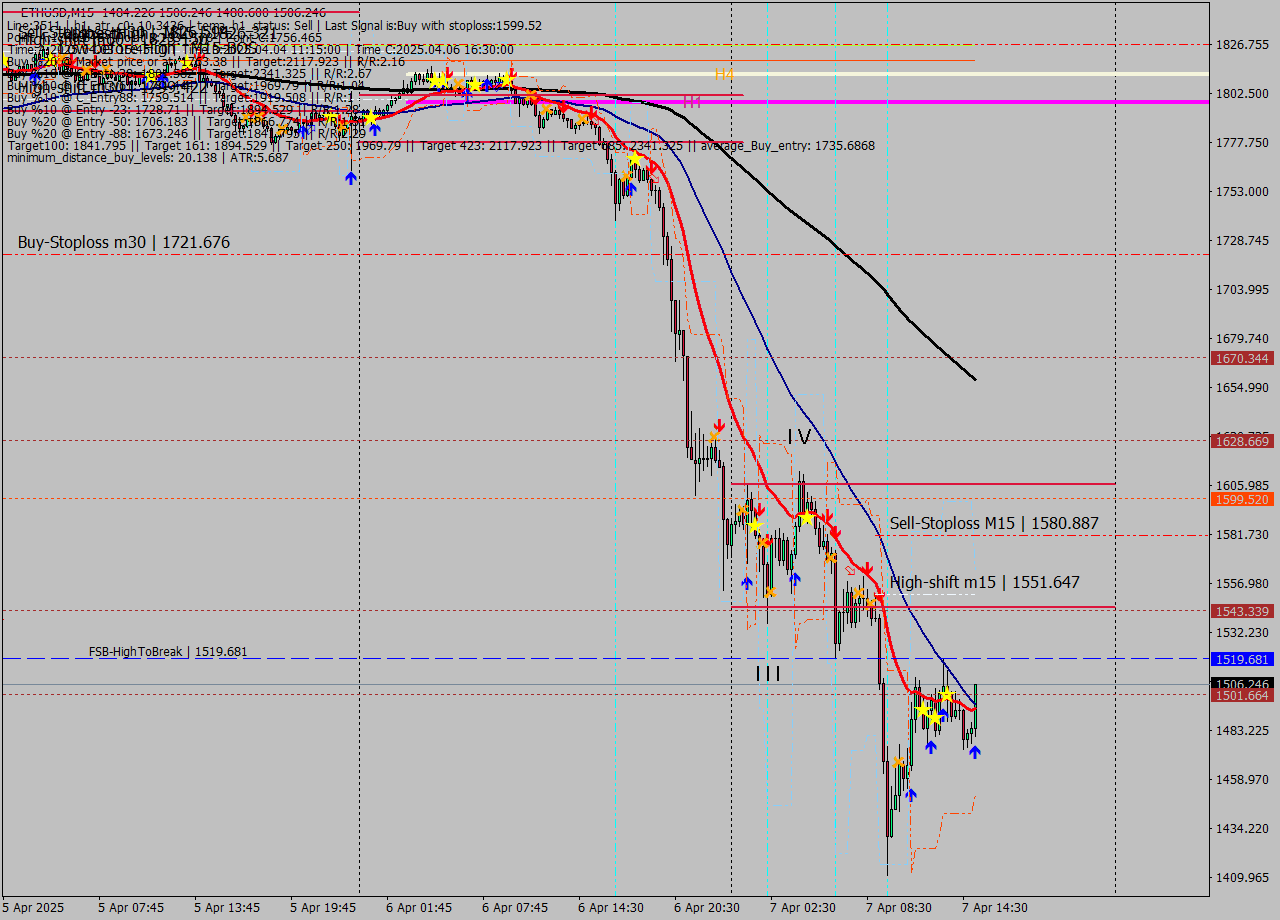Click the I V wave label
The height and width of the screenshot is (920, 1280).
tap(799, 436)
